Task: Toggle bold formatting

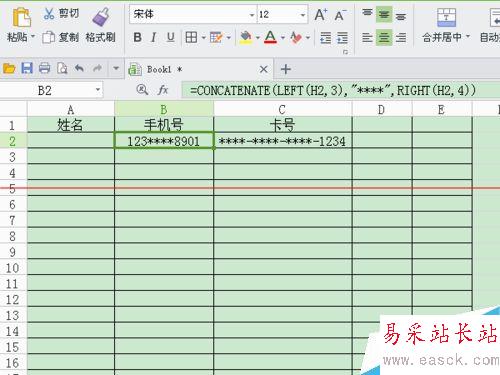Action: coord(137,37)
